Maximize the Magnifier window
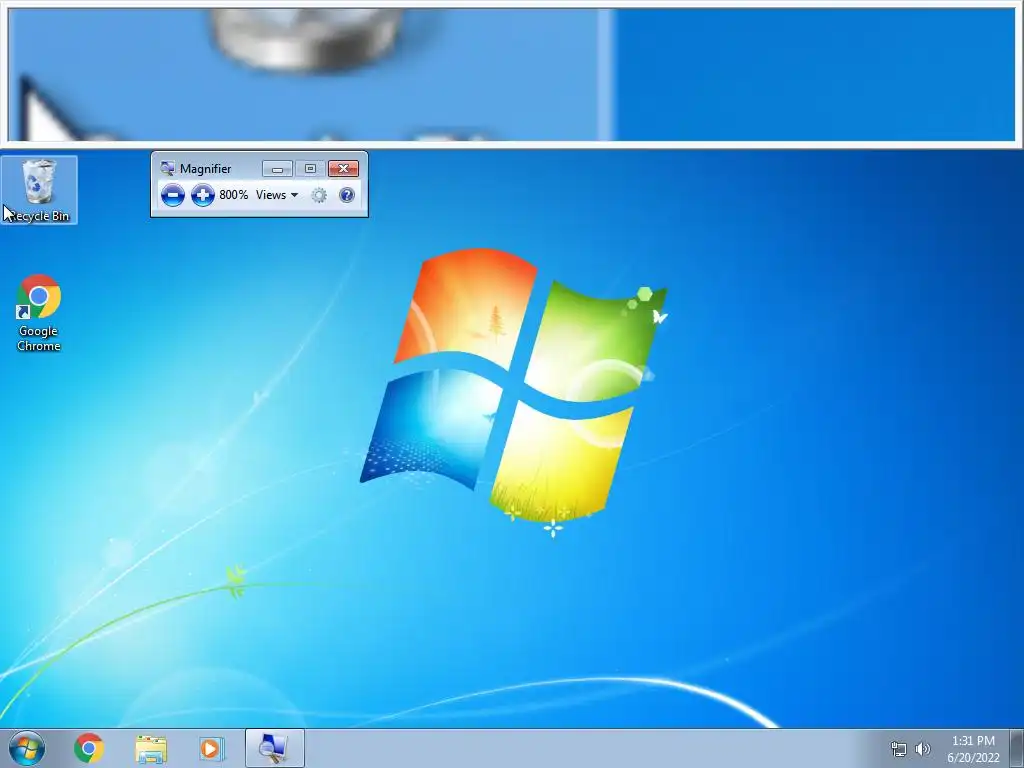The image size is (1024, 768). (x=310, y=169)
